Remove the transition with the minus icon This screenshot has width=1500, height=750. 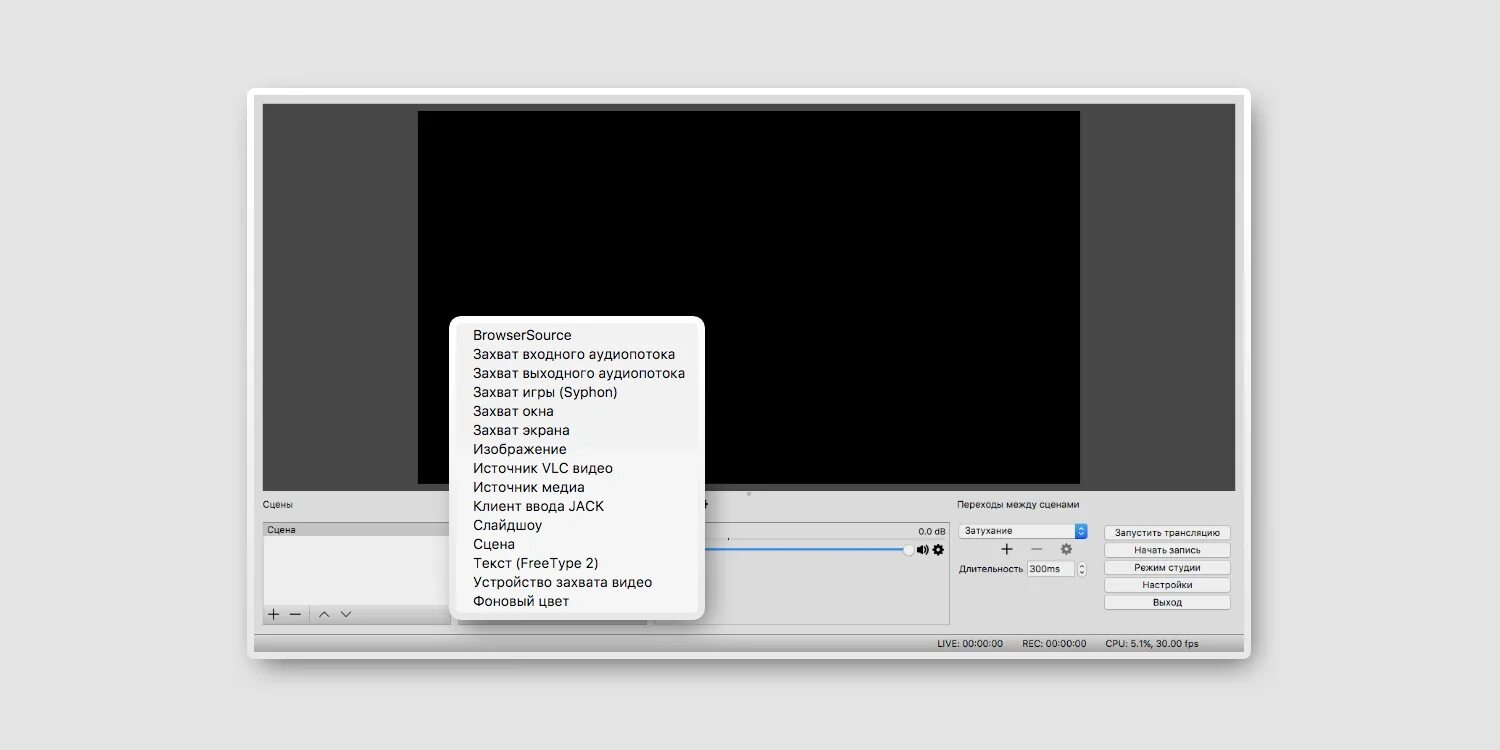click(x=1036, y=549)
